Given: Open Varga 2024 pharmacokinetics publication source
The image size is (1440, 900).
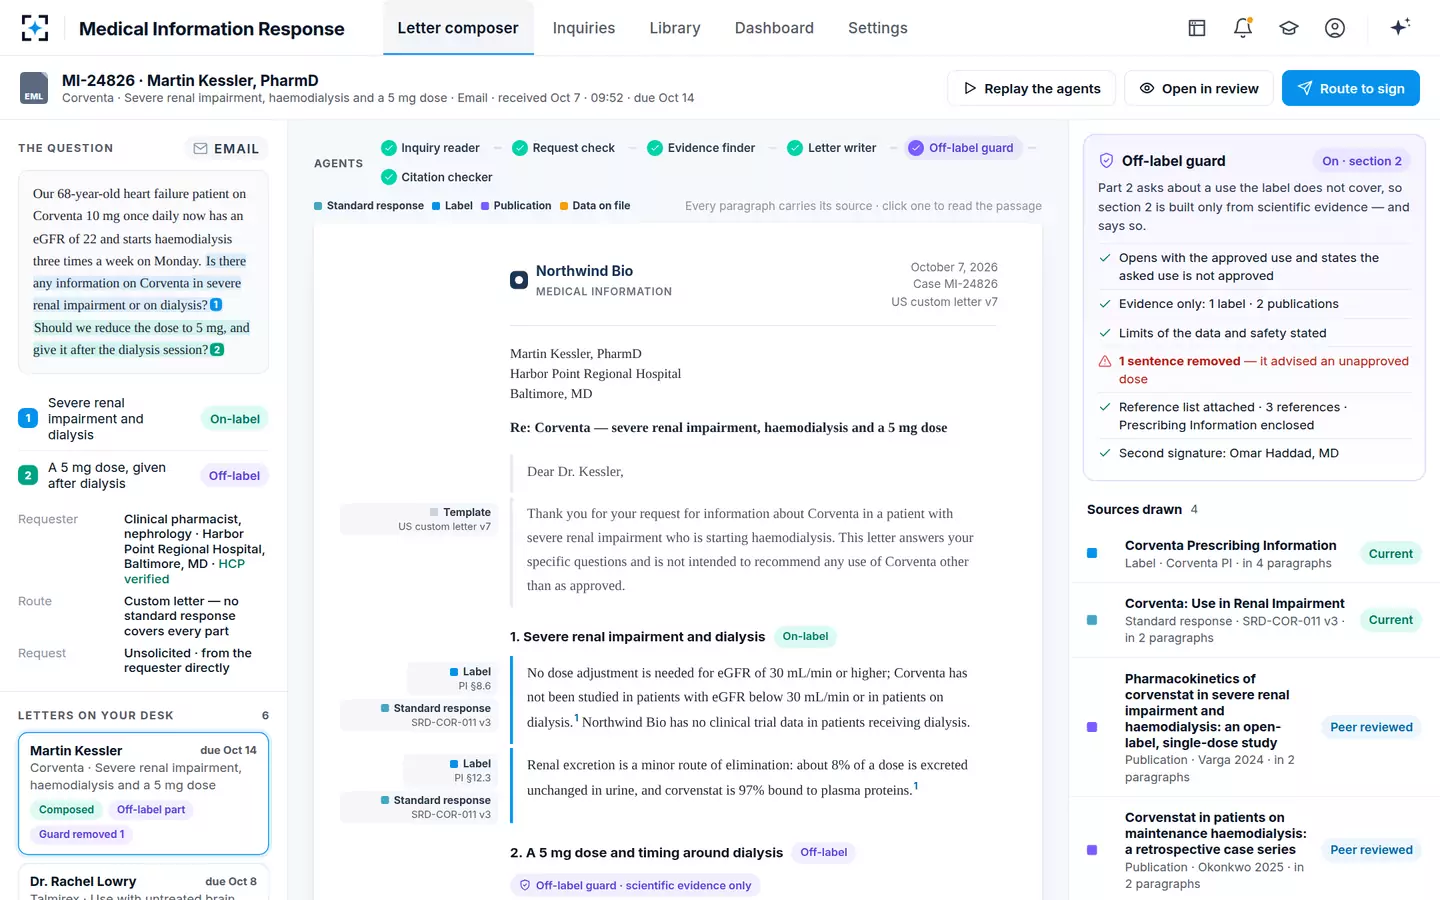Looking at the screenshot, I should pos(1254,727).
